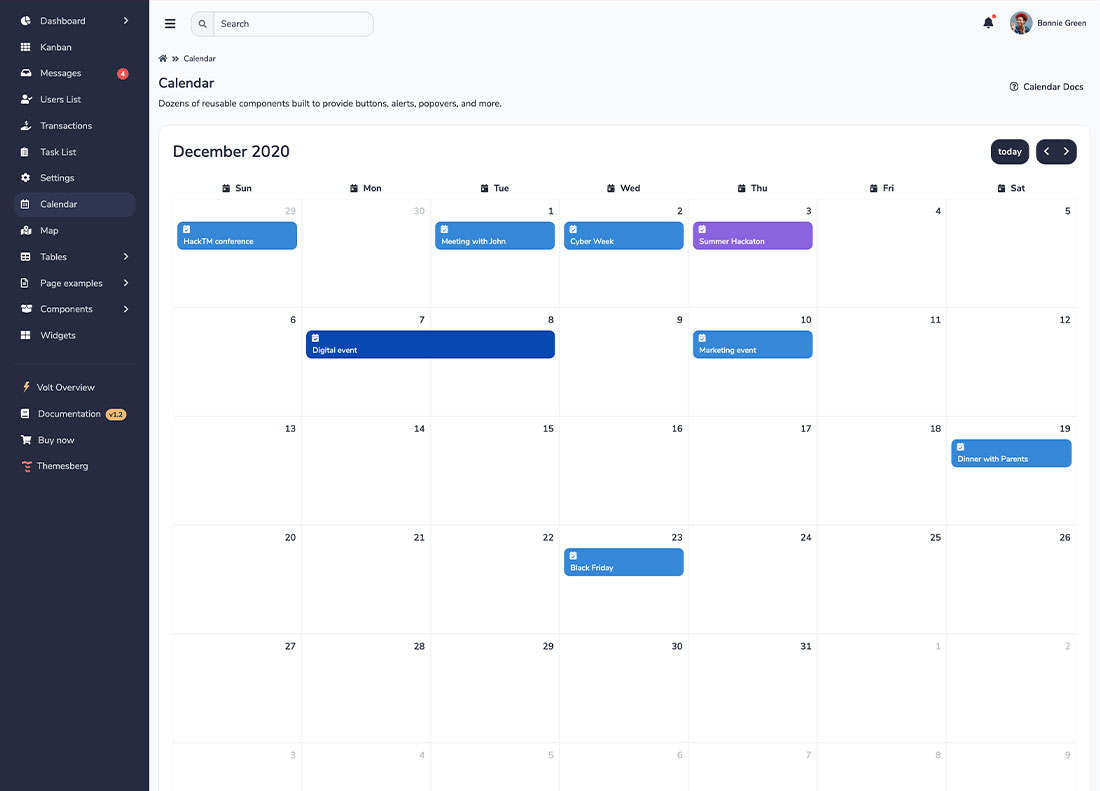Expand the Tables submenu chevron
This screenshot has height=791, width=1100.
click(x=126, y=257)
